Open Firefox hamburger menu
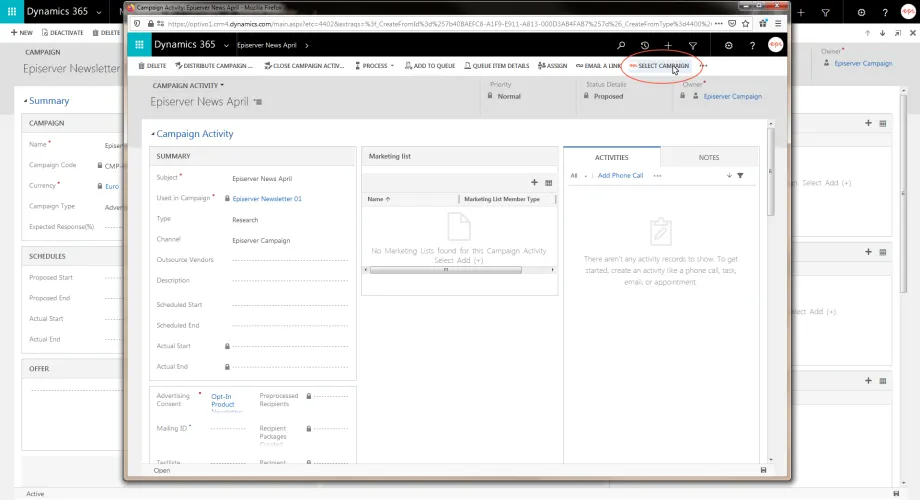The width and height of the screenshot is (920, 500). (x=778, y=24)
